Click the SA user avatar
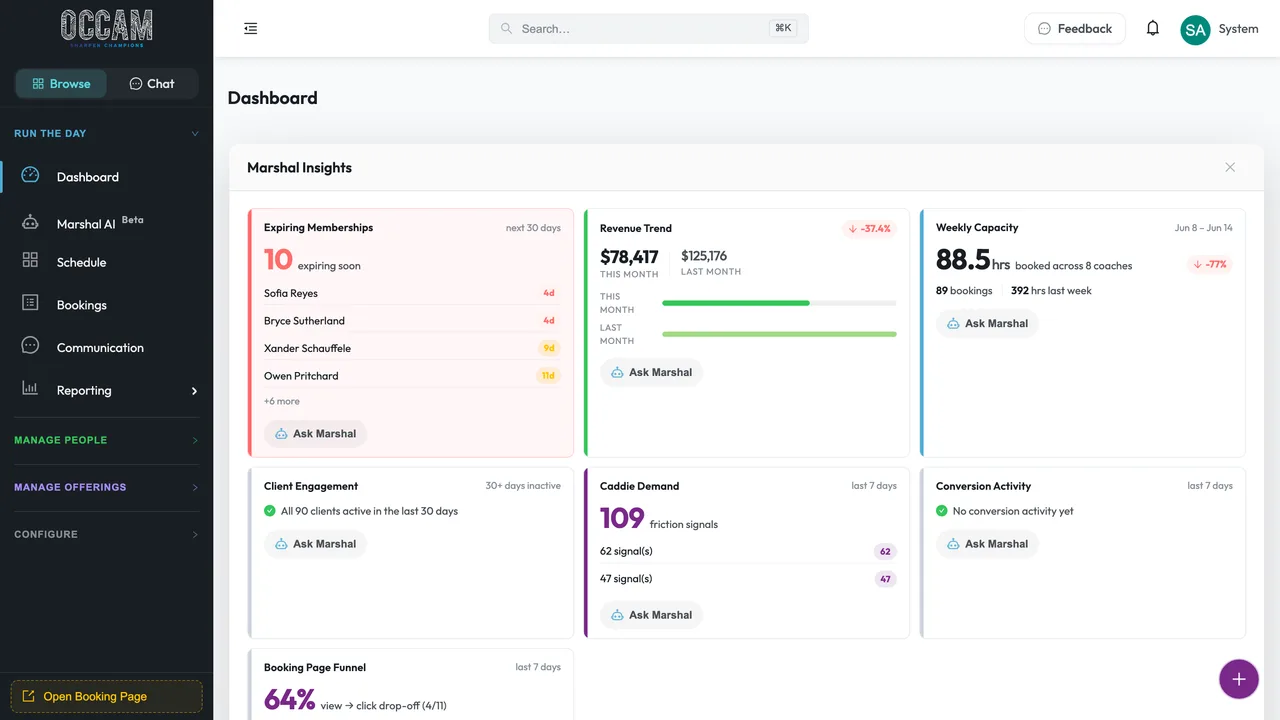 point(1195,29)
